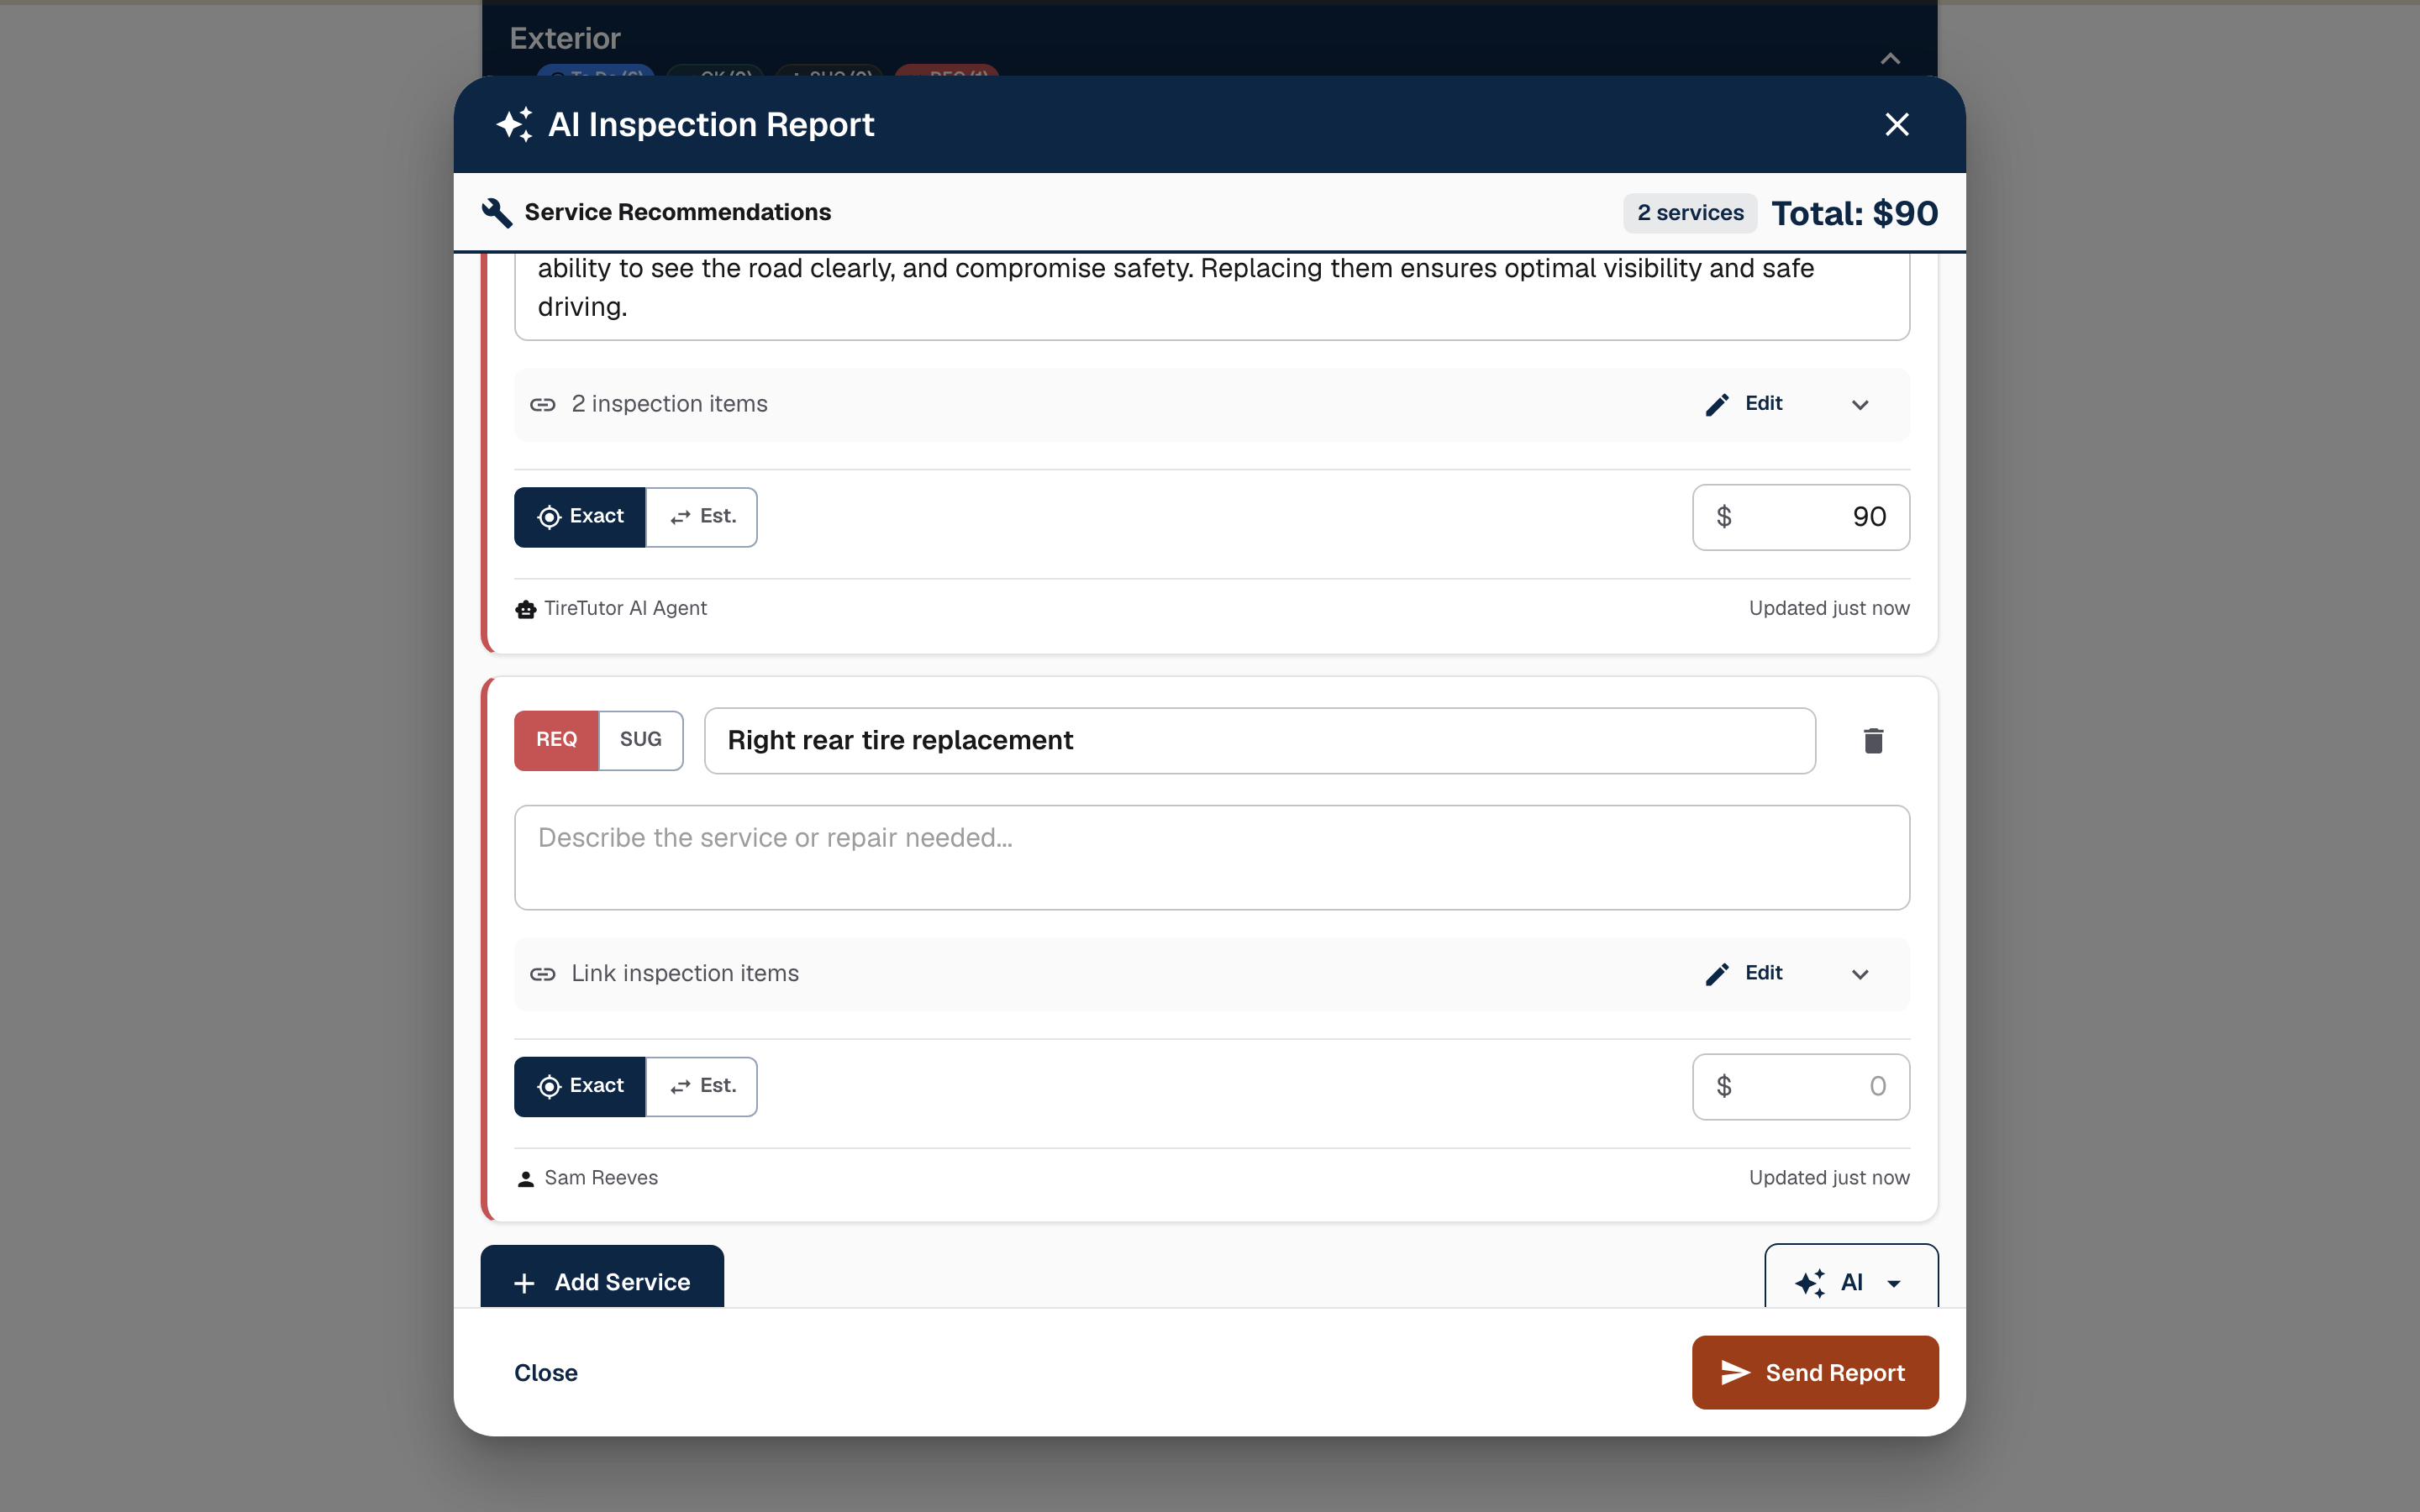The width and height of the screenshot is (2420, 1512).
Task: Collapse the Exterior section chevron in background
Action: [1889, 58]
